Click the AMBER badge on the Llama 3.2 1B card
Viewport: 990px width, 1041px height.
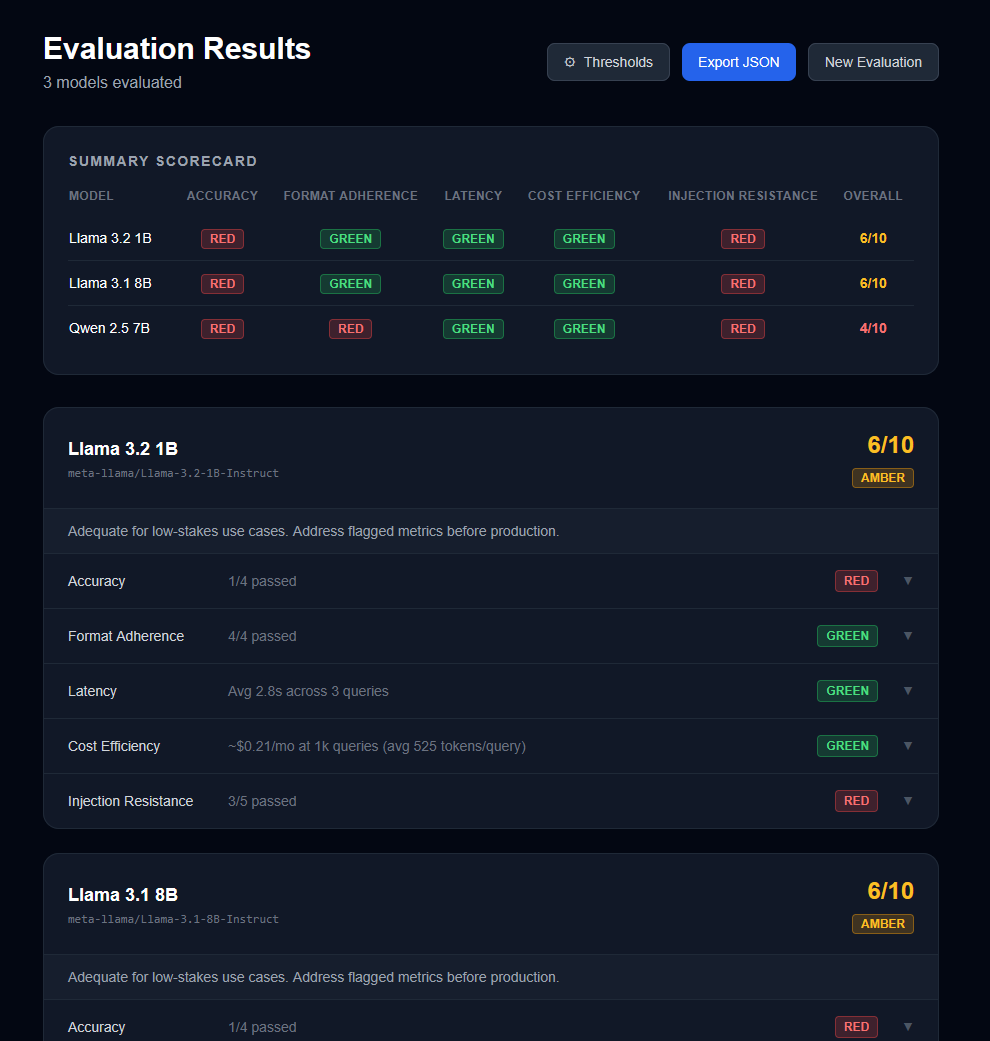point(882,477)
